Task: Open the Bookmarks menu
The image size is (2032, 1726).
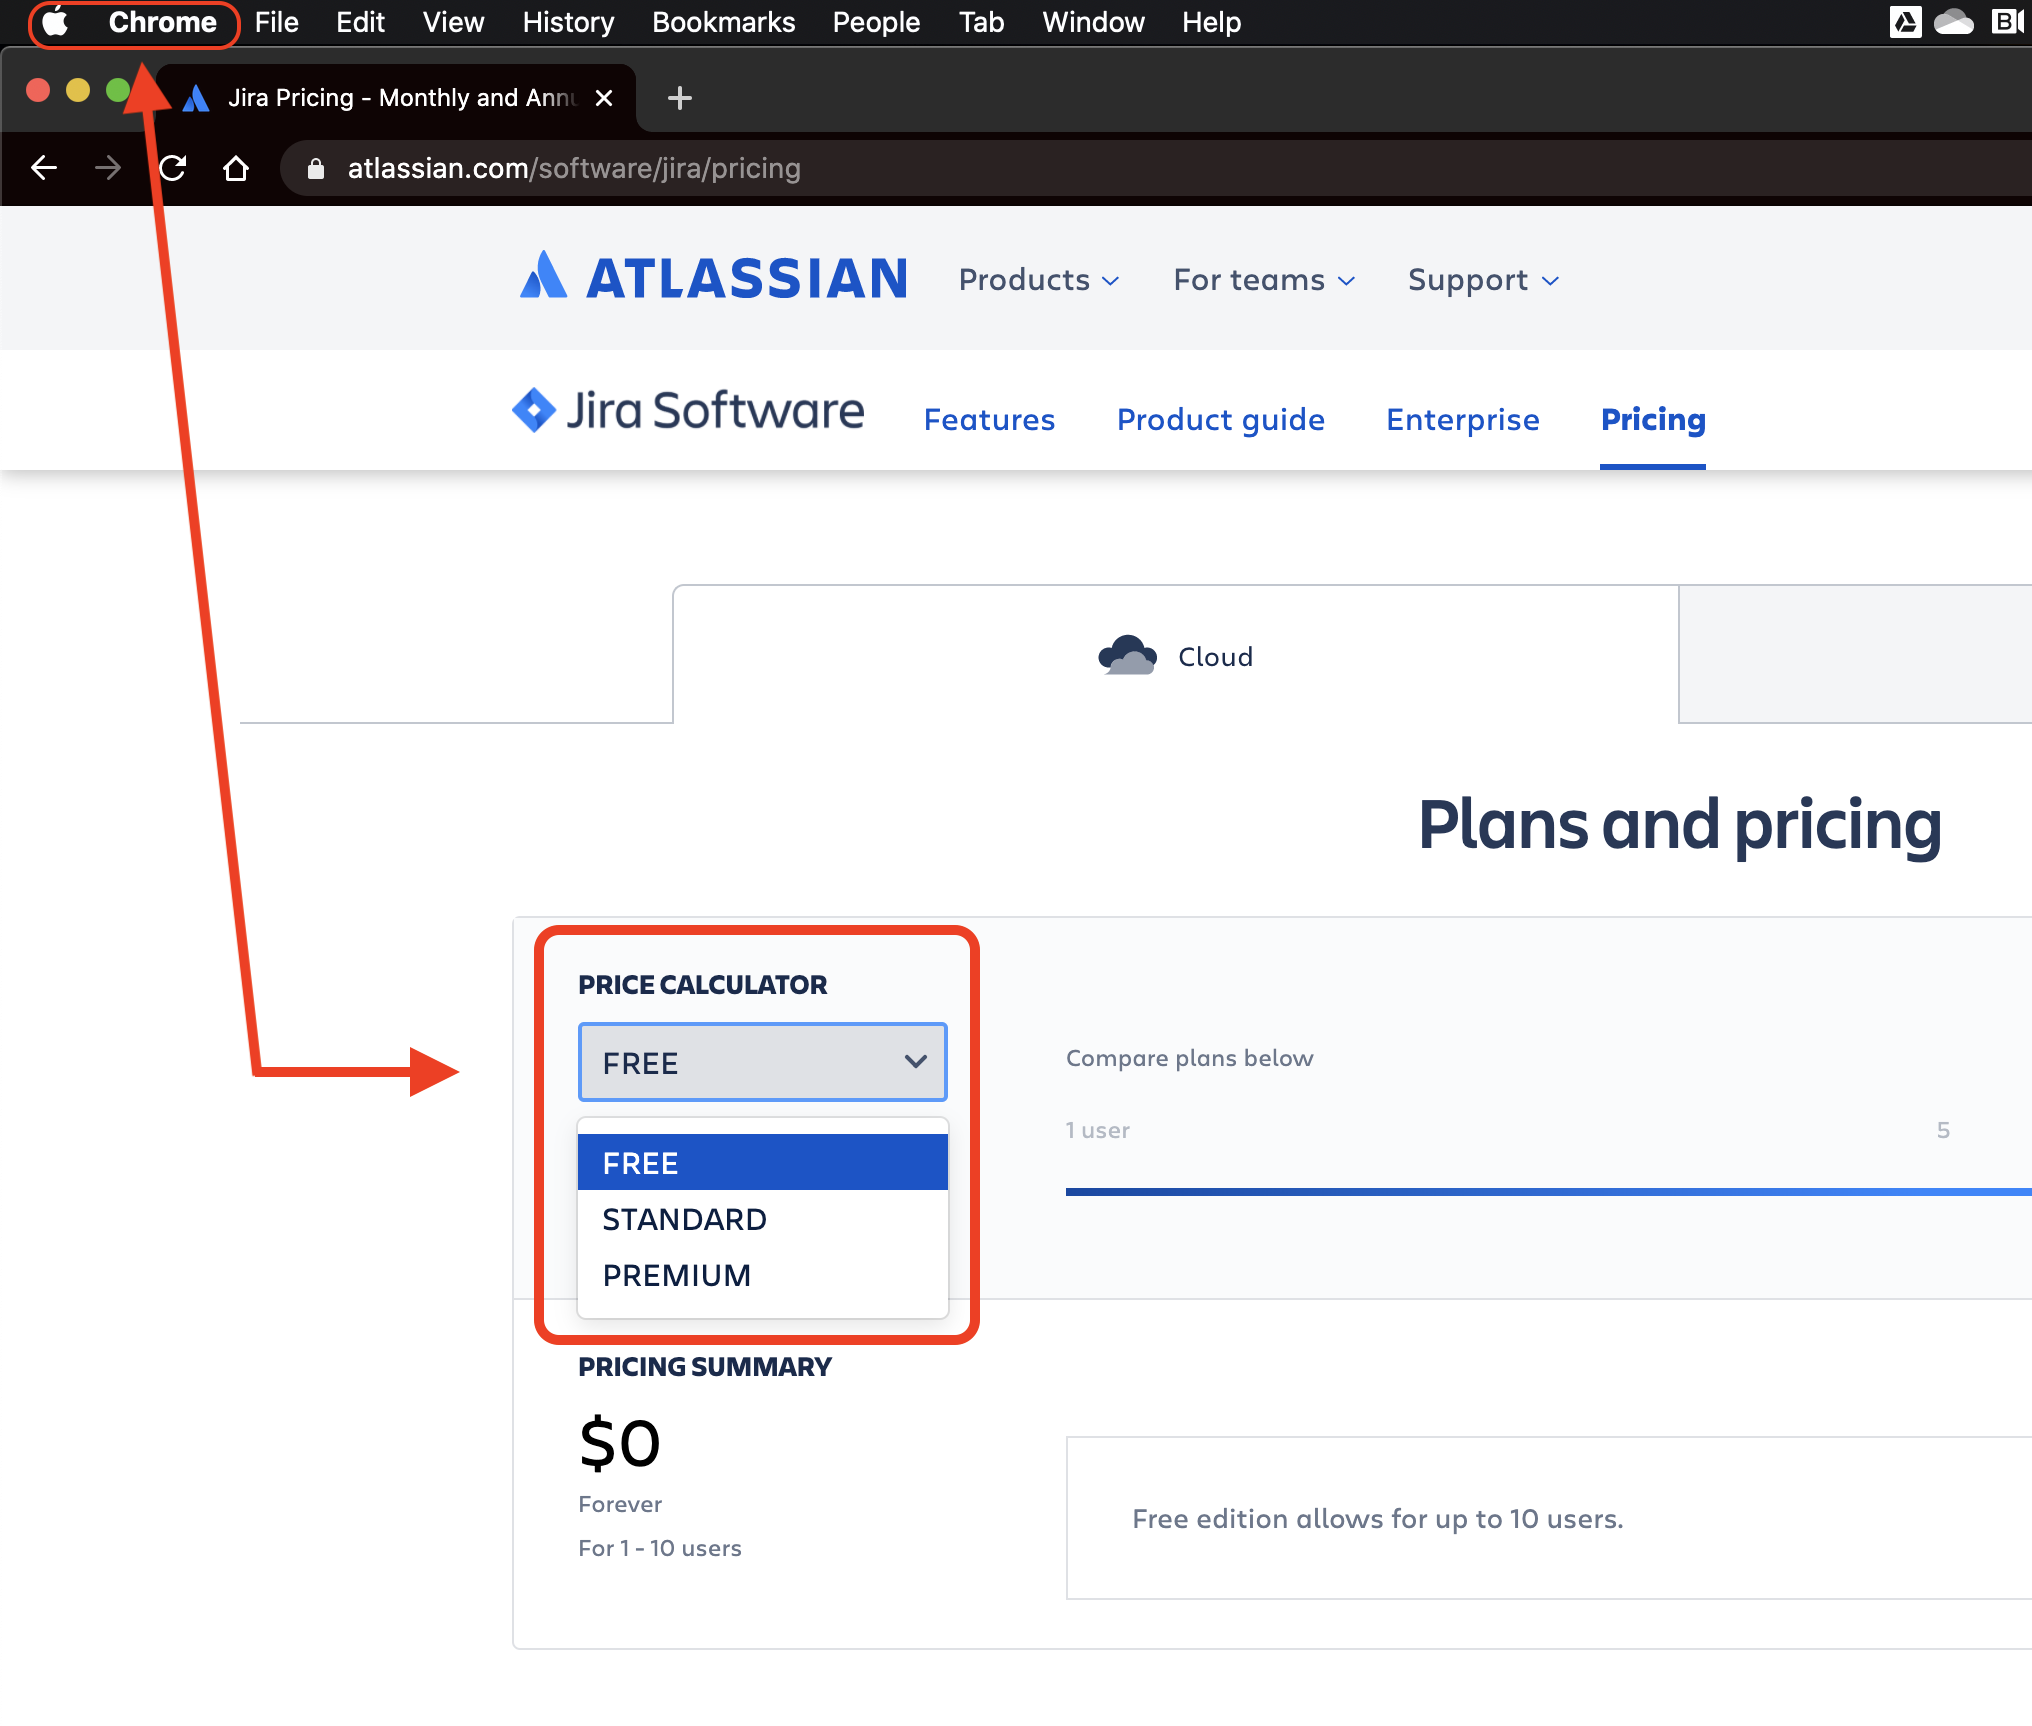Action: click(723, 22)
